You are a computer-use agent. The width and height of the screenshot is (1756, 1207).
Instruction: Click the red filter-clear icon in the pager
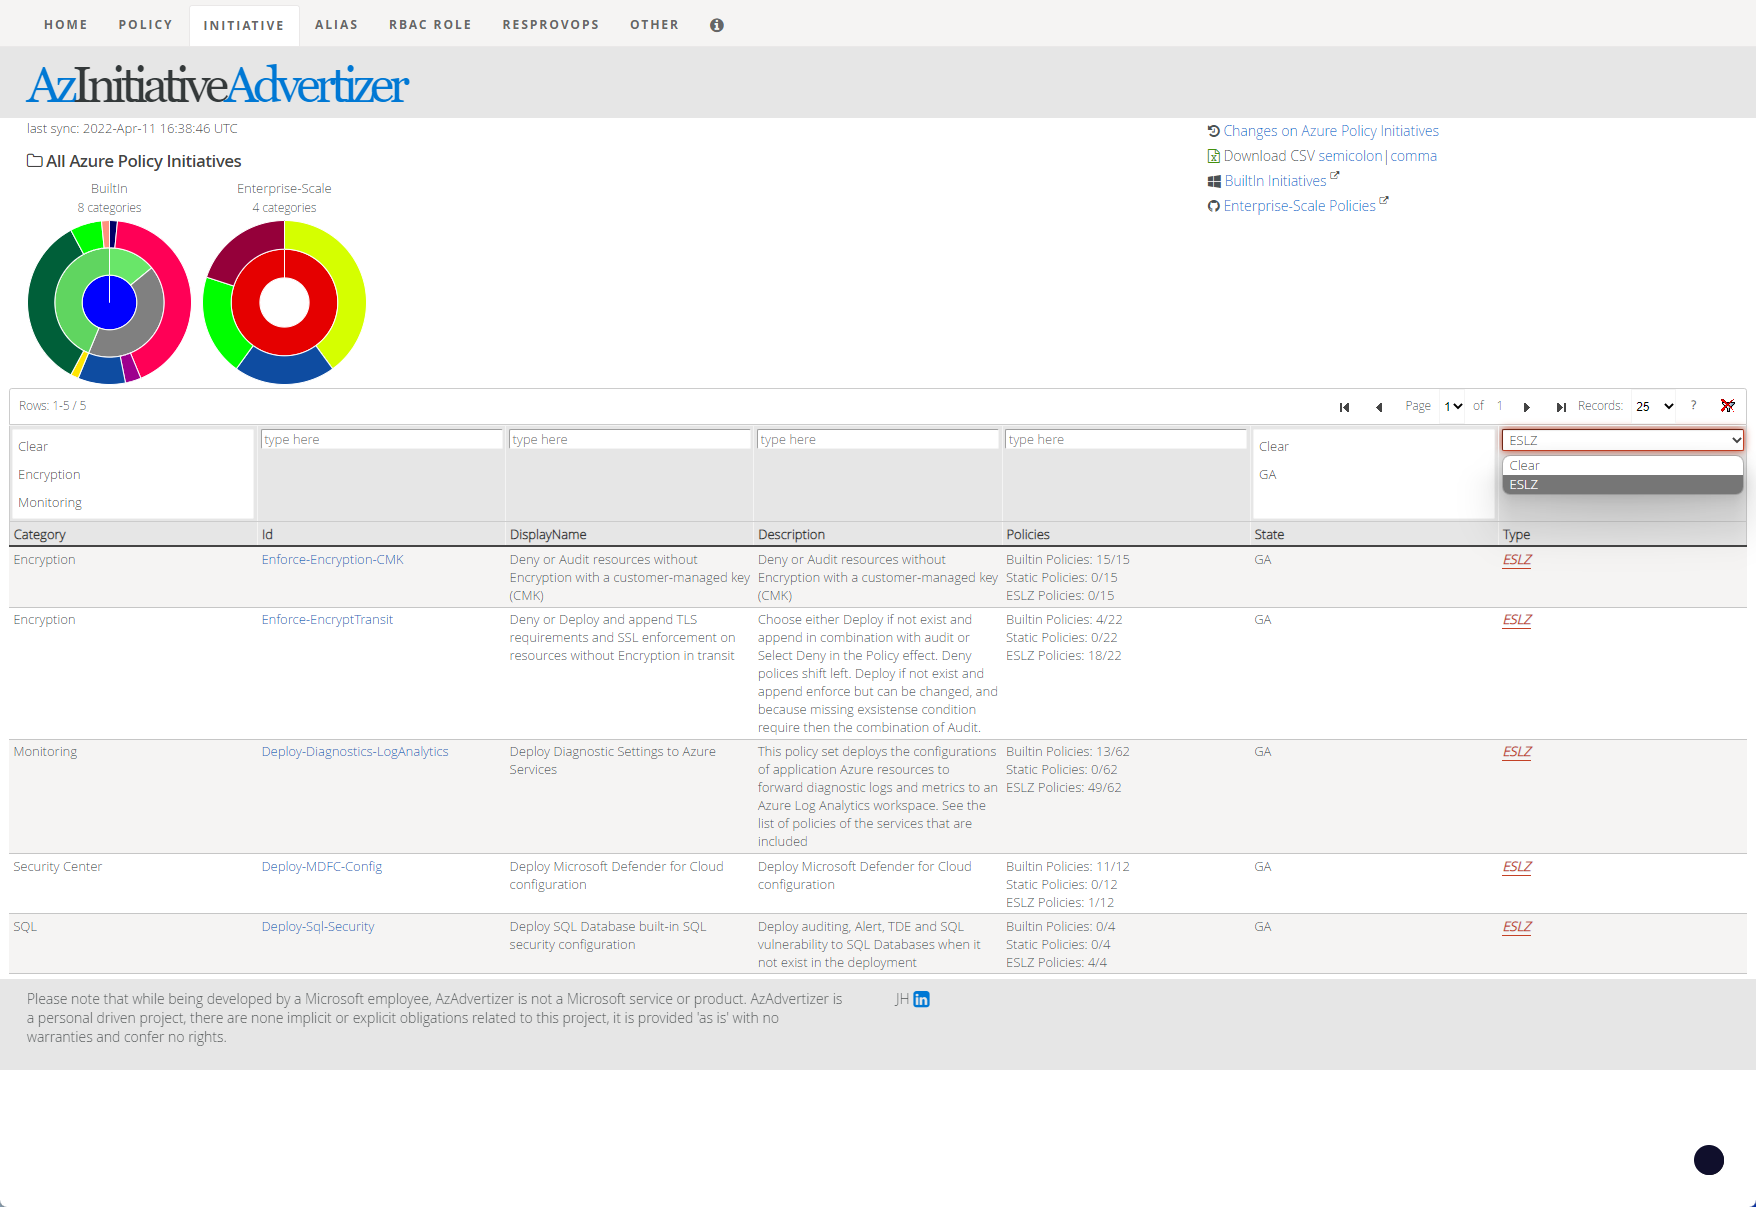coord(1728,405)
